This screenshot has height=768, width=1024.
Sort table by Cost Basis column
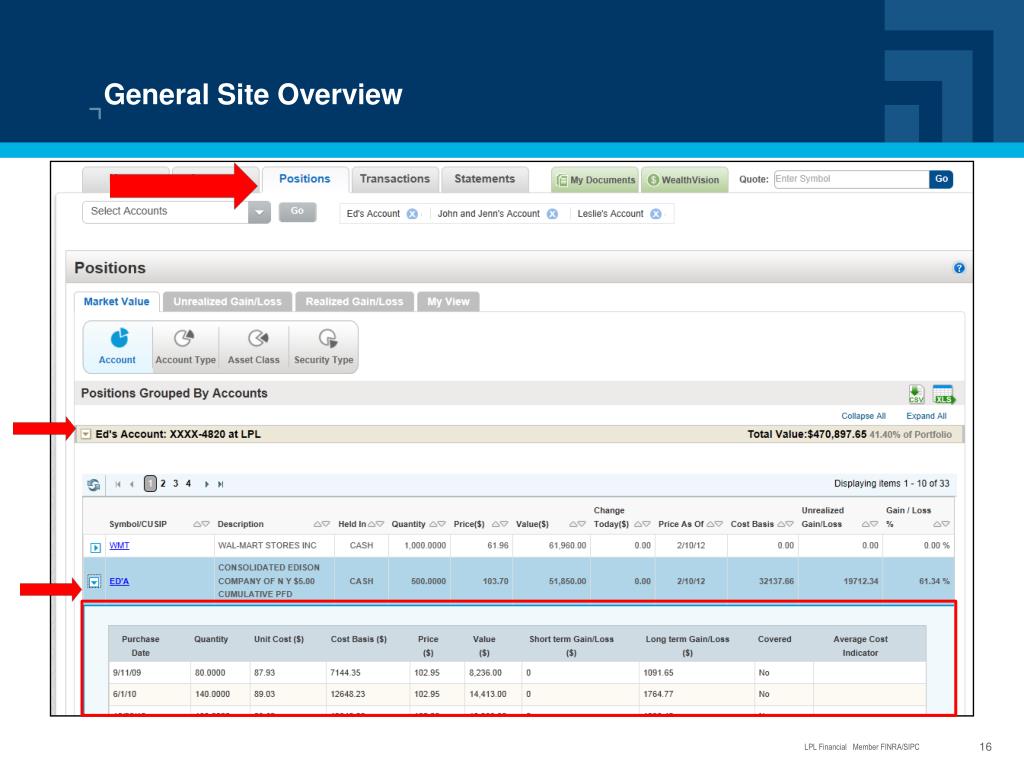785,524
